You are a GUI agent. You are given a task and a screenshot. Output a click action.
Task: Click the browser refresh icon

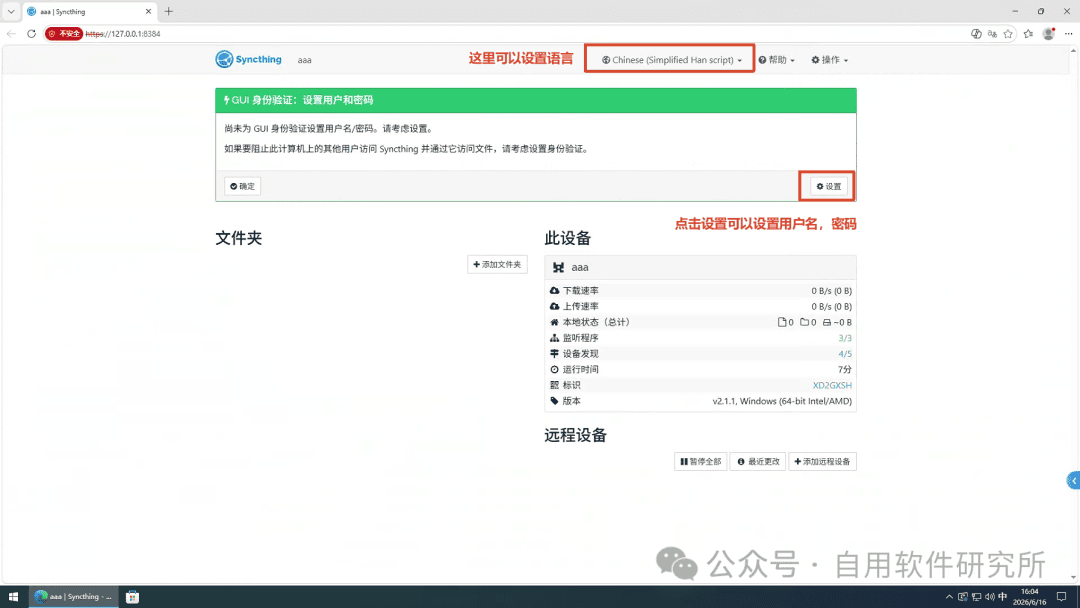point(31,34)
